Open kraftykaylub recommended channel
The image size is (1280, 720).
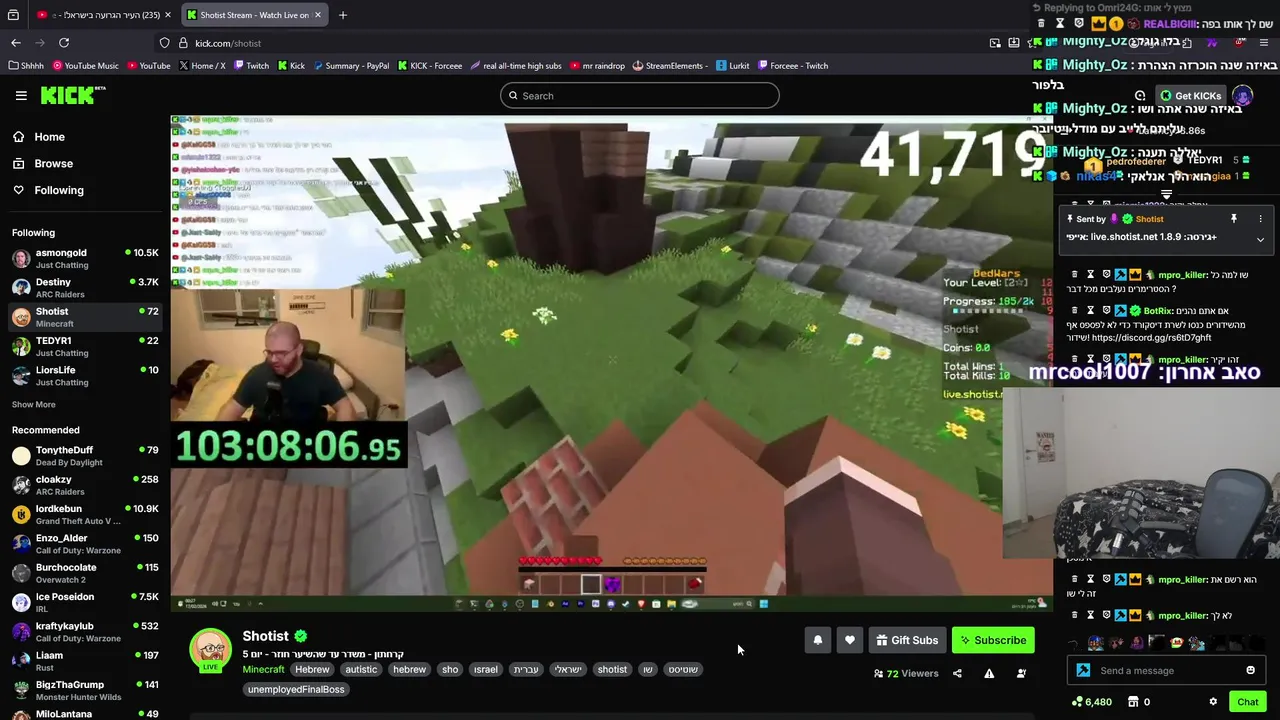click(x=85, y=631)
